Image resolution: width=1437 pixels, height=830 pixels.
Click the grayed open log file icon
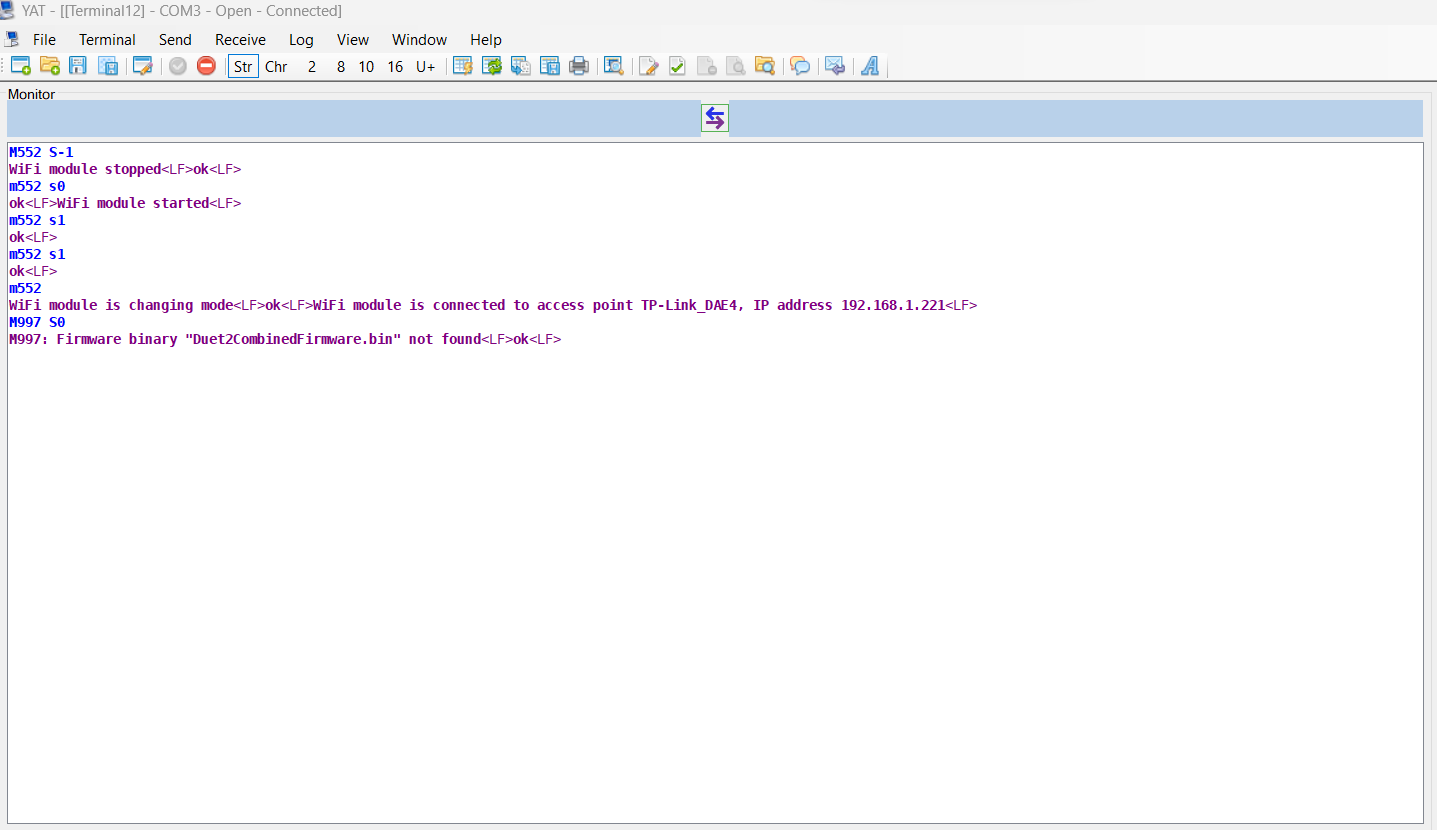[735, 66]
